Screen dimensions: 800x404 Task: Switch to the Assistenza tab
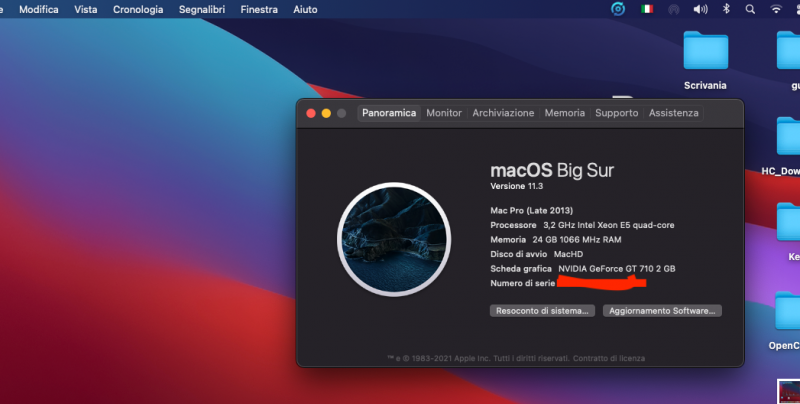pyautogui.click(x=673, y=113)
